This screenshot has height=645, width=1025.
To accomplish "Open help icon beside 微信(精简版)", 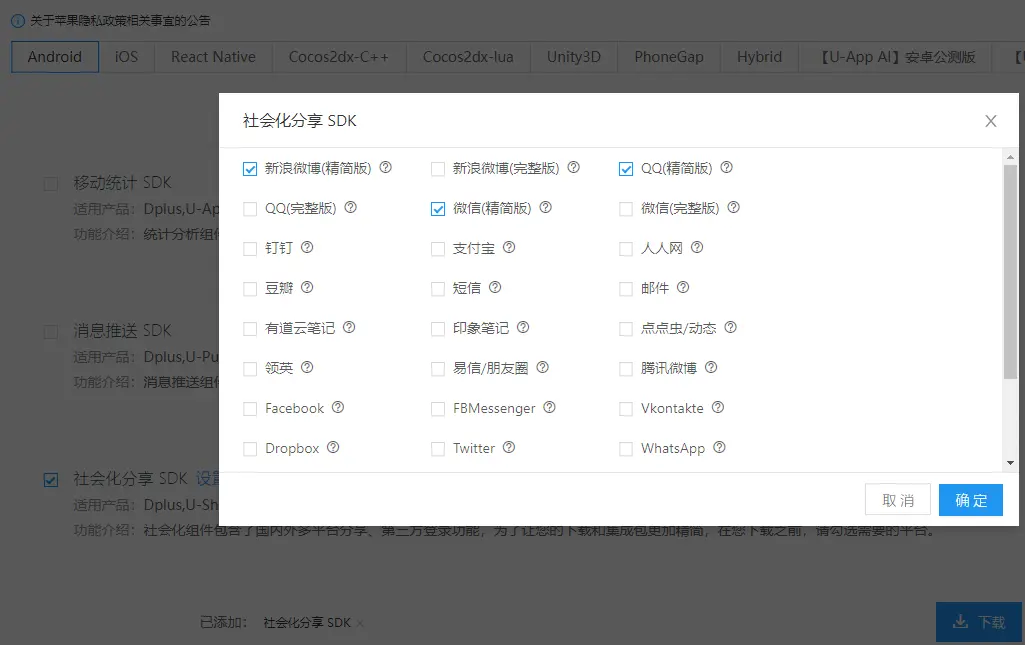I will click(545, 207).
